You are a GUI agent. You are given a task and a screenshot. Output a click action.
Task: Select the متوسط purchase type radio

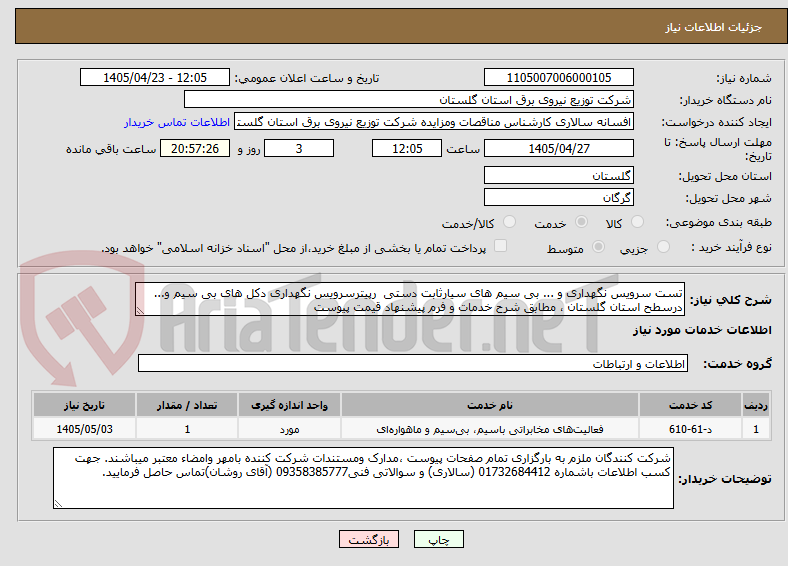599,246
